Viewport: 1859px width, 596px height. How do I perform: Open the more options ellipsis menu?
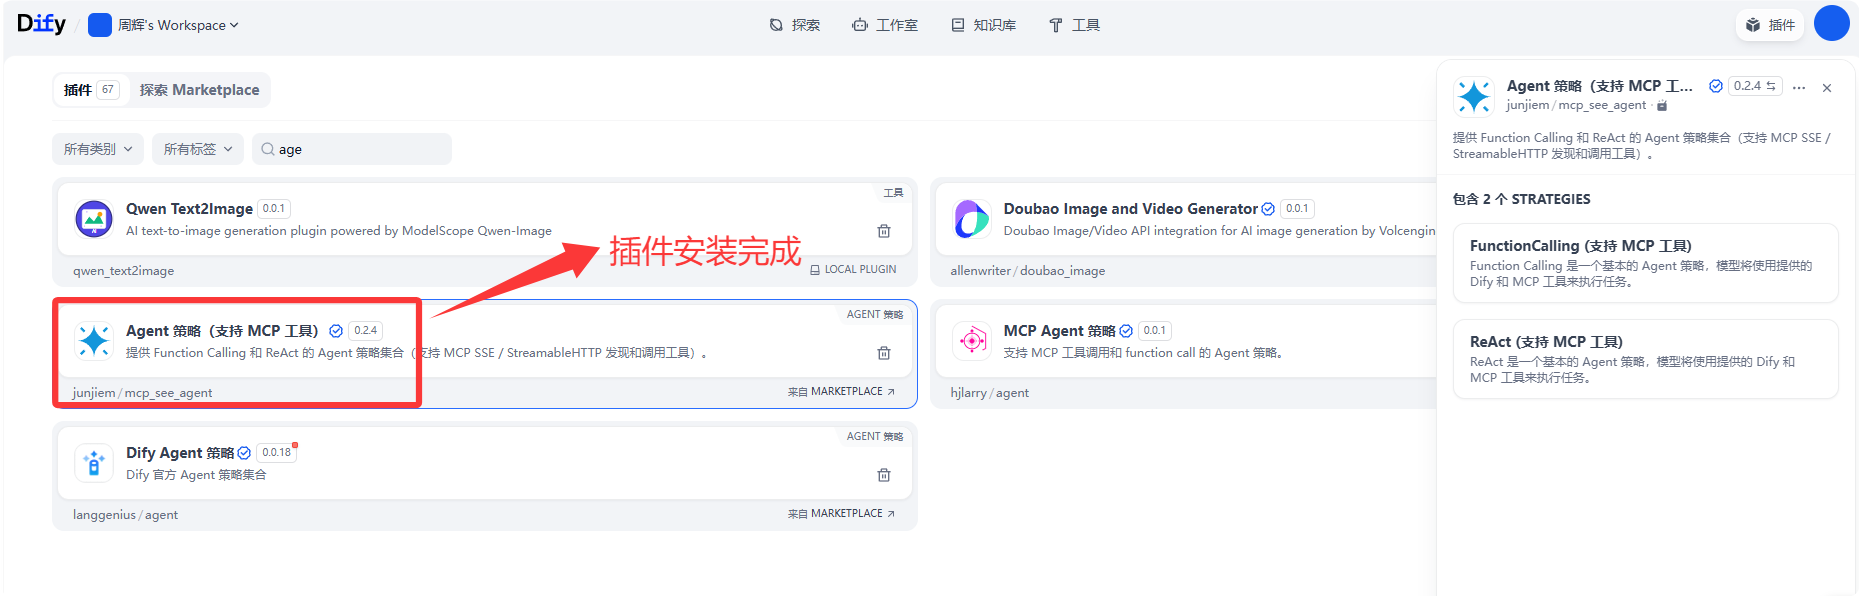(1799, 88)
